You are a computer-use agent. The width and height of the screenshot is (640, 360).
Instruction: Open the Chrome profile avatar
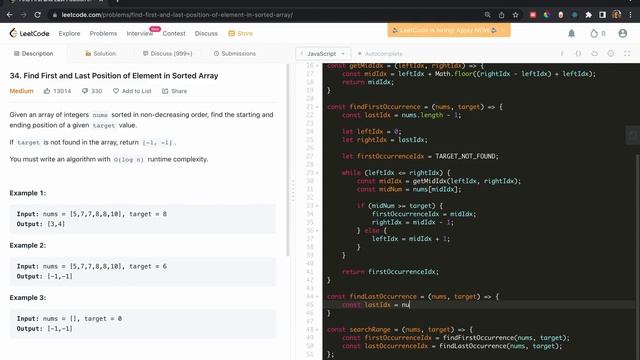click(616, 15)
